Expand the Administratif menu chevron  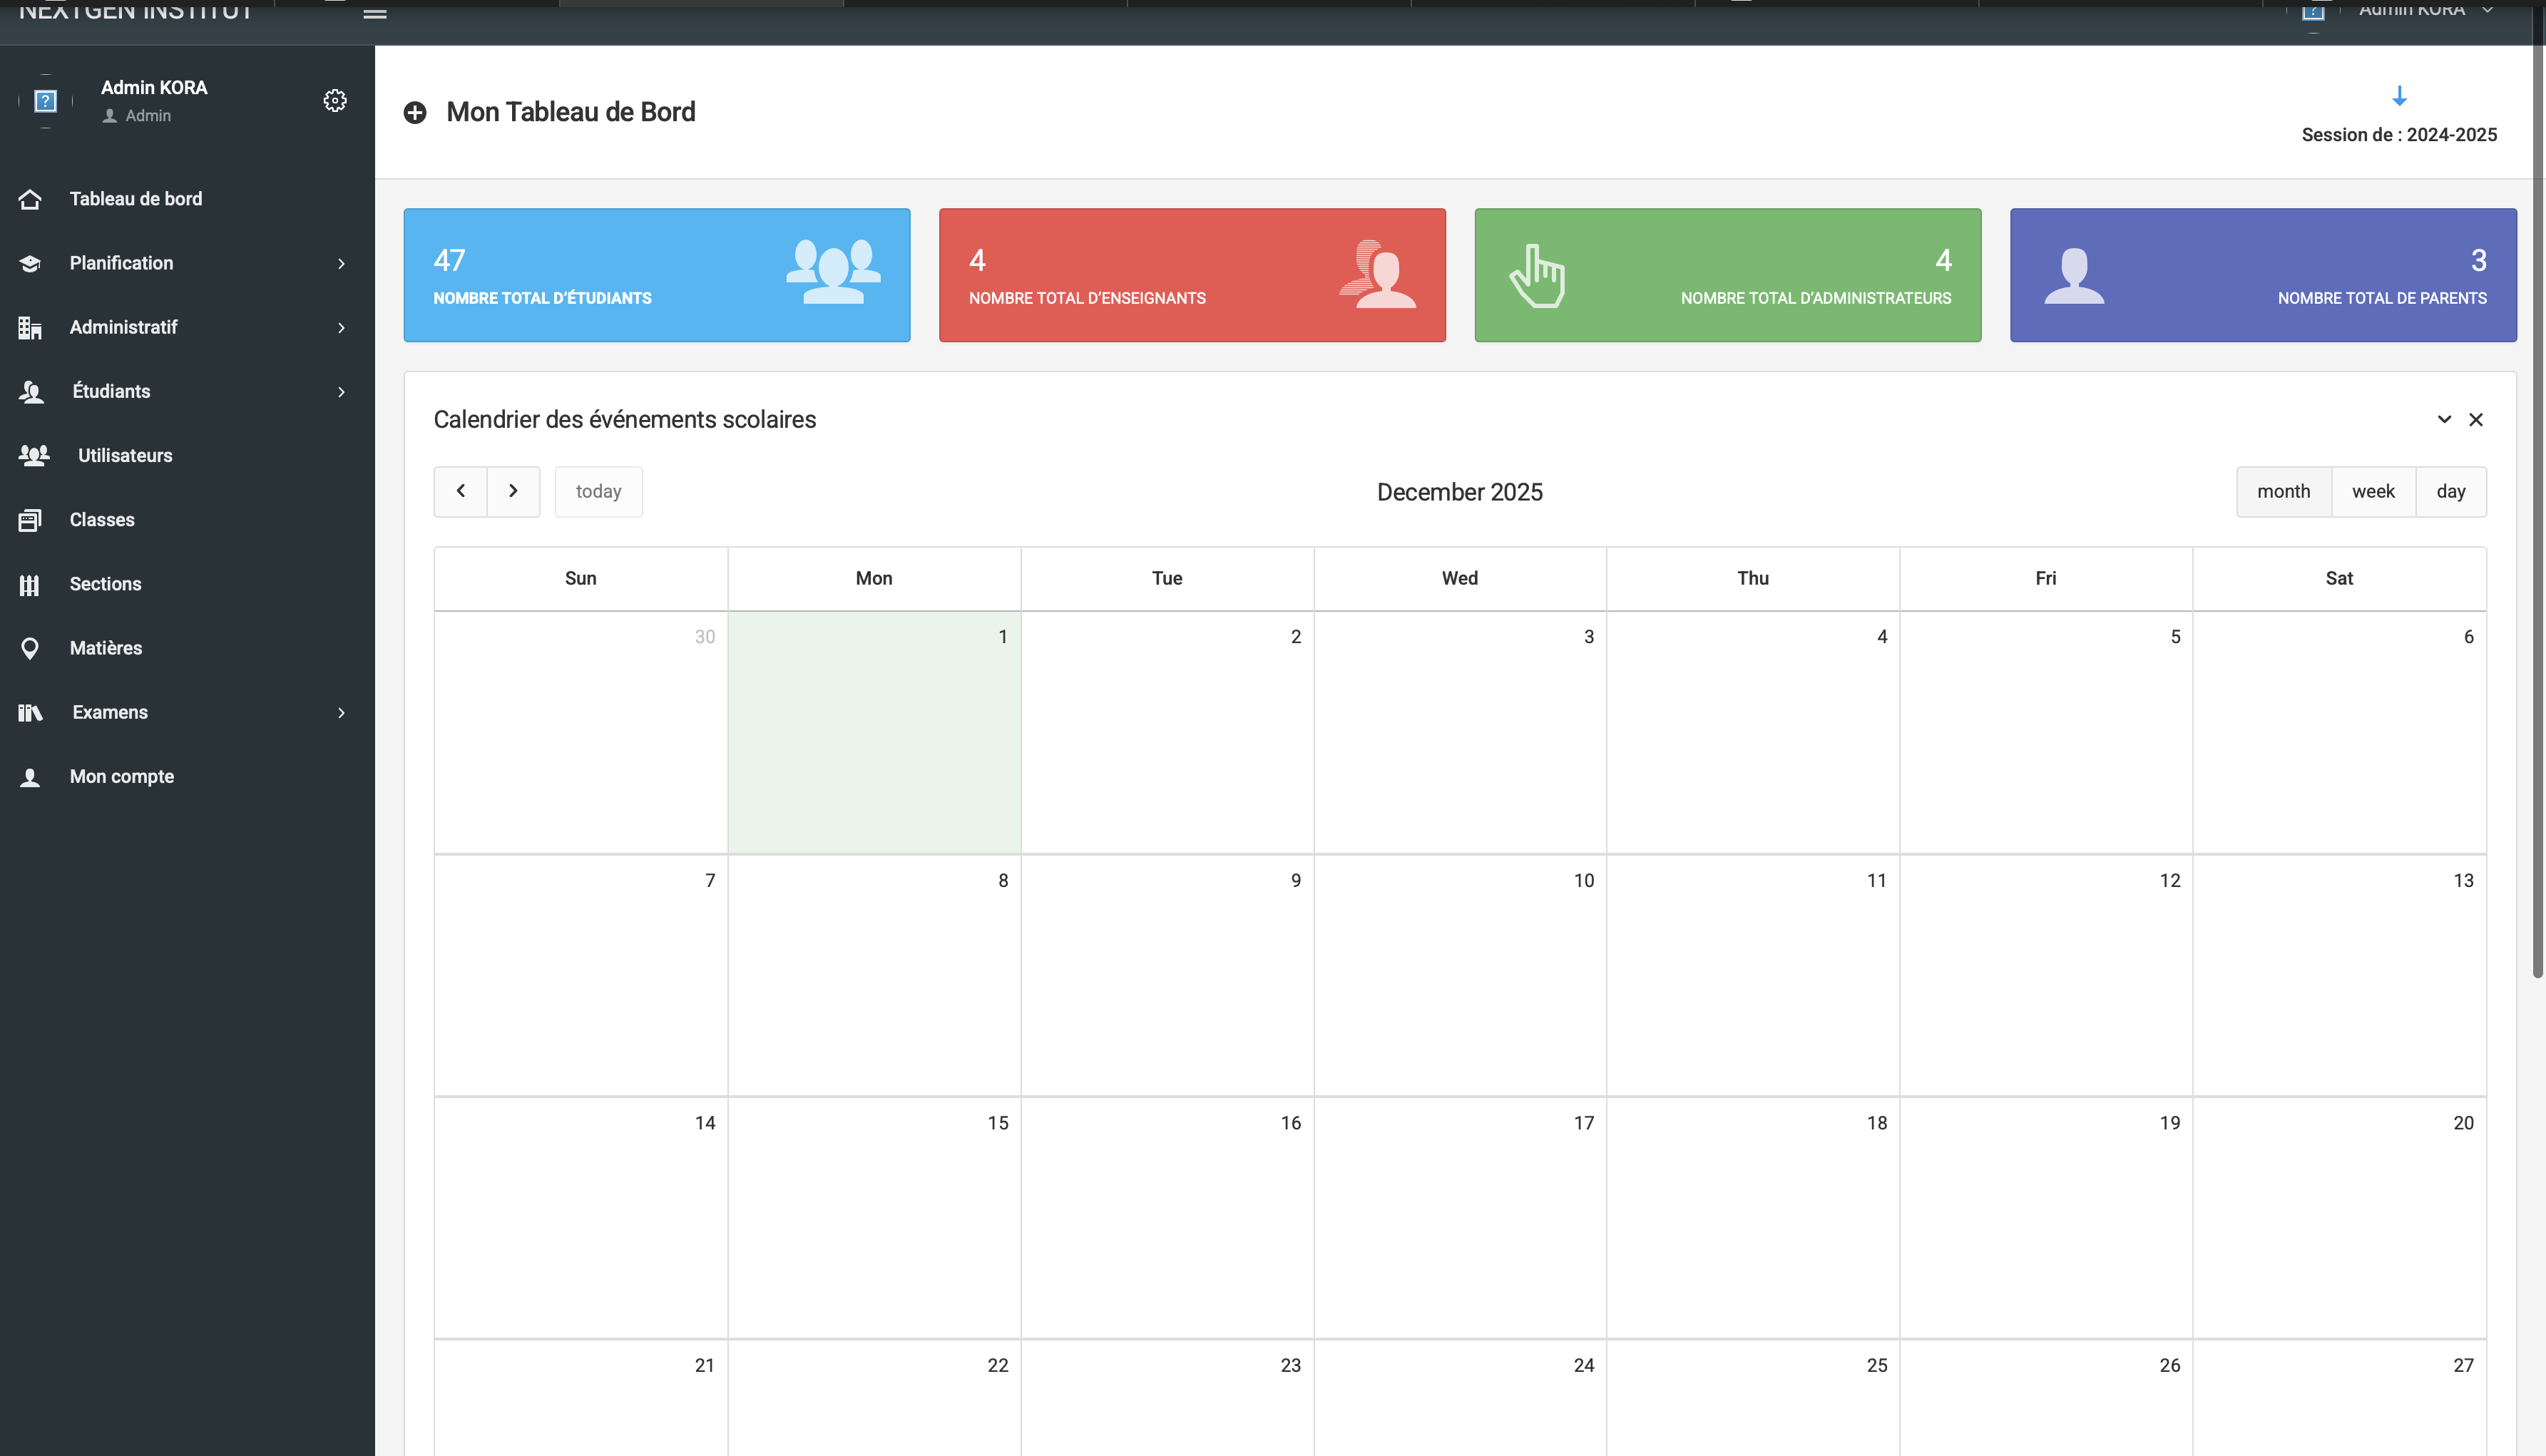341,328
